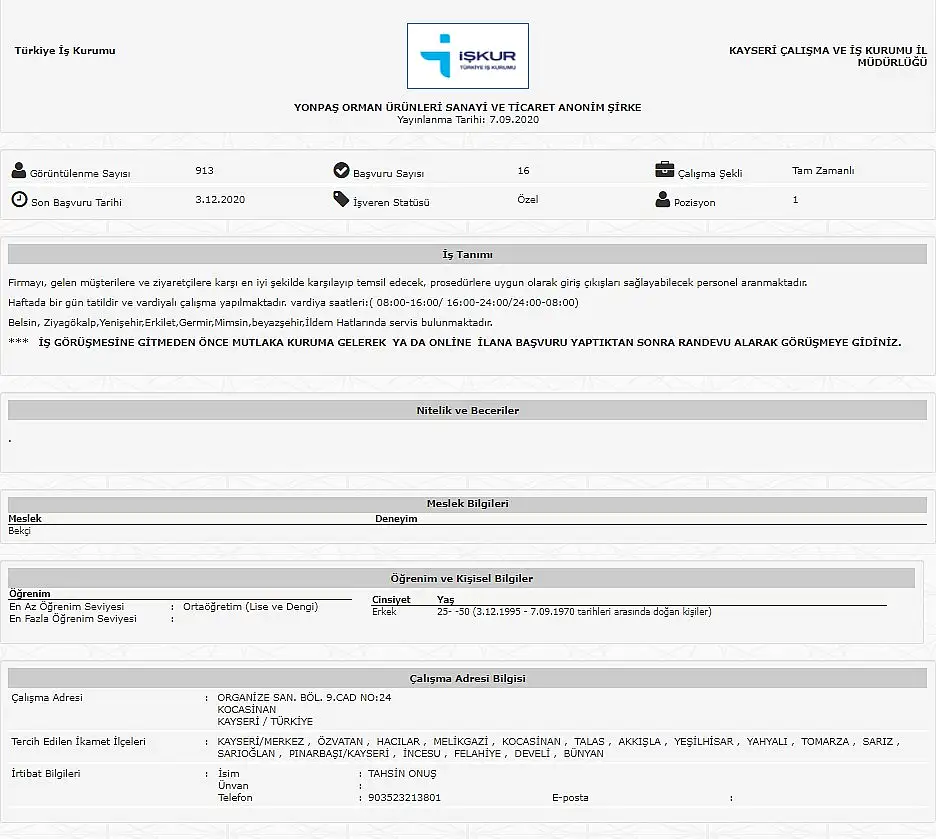Click the bold İŞ GÖRÜŞMESİNE GİTMEDEN ÖNCE notice
The width and height of the screenshot is (936, 839).
tap(469, 343)
